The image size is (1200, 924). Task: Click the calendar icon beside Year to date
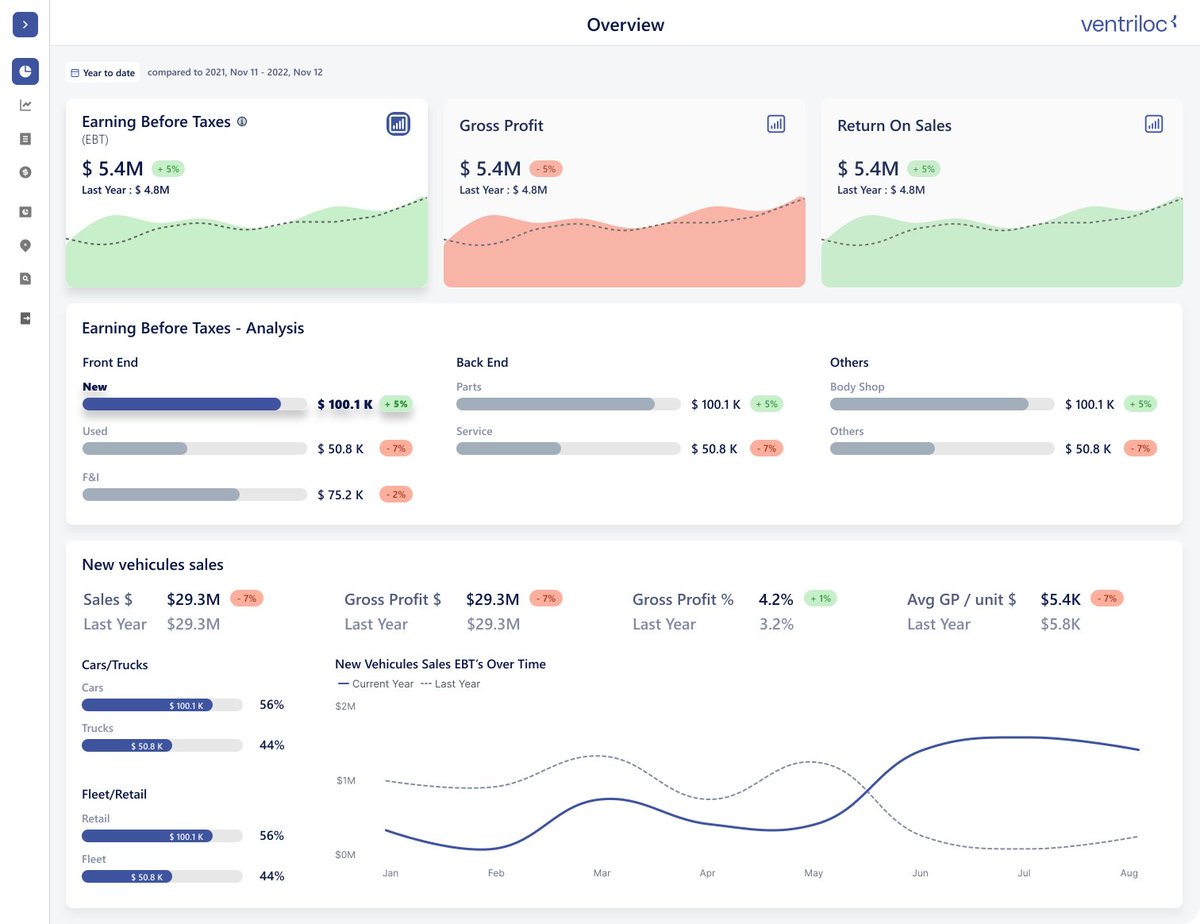(x=75, y=73)
